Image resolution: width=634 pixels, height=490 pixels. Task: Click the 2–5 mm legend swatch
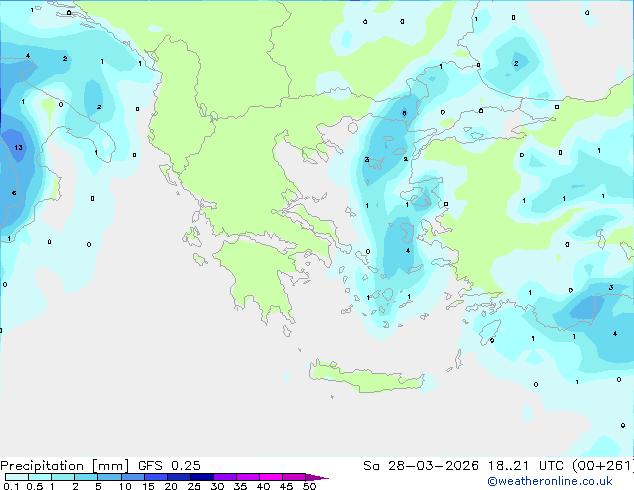click(x=86, y=477)
